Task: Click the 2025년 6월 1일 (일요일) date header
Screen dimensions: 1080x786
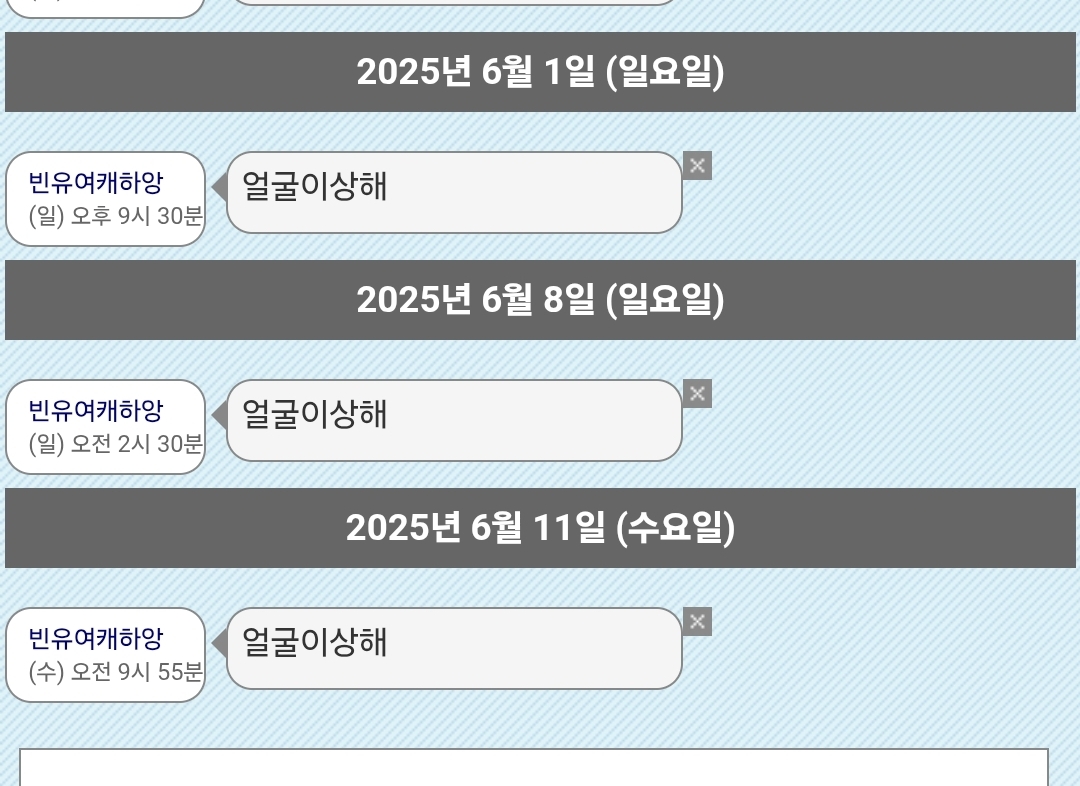Action: click(540, 72)
